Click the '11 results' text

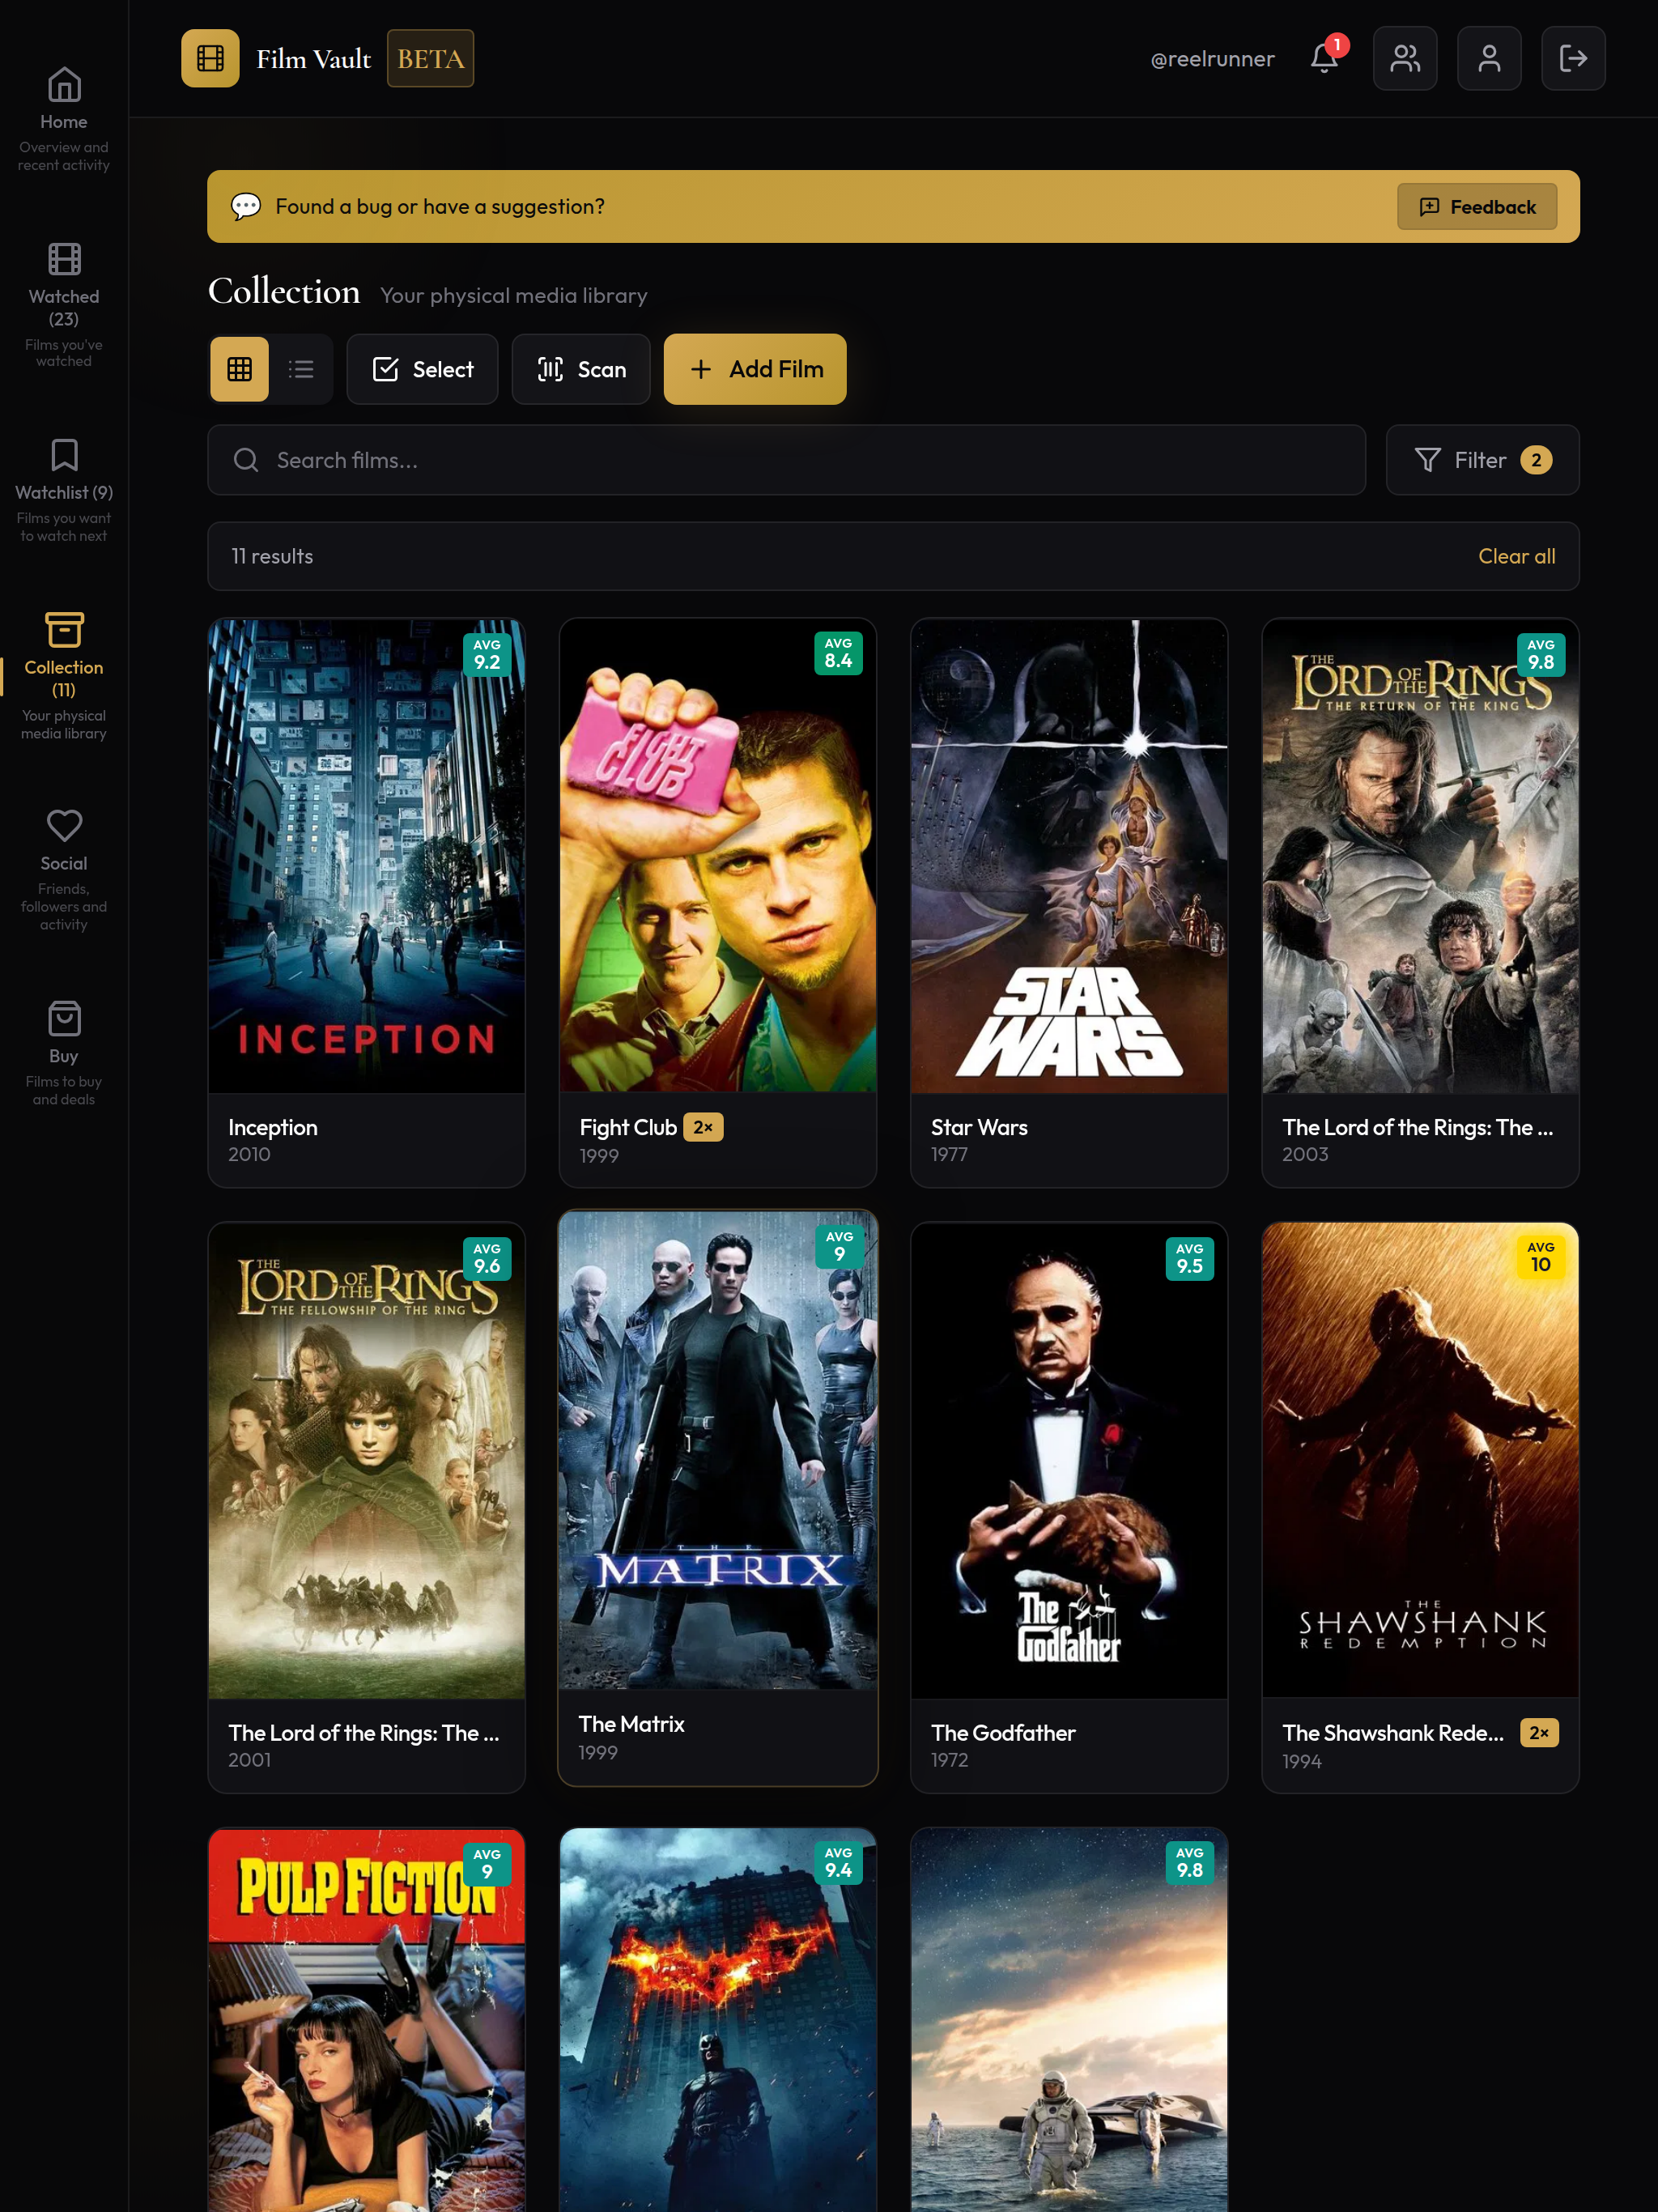pos(272,556)
